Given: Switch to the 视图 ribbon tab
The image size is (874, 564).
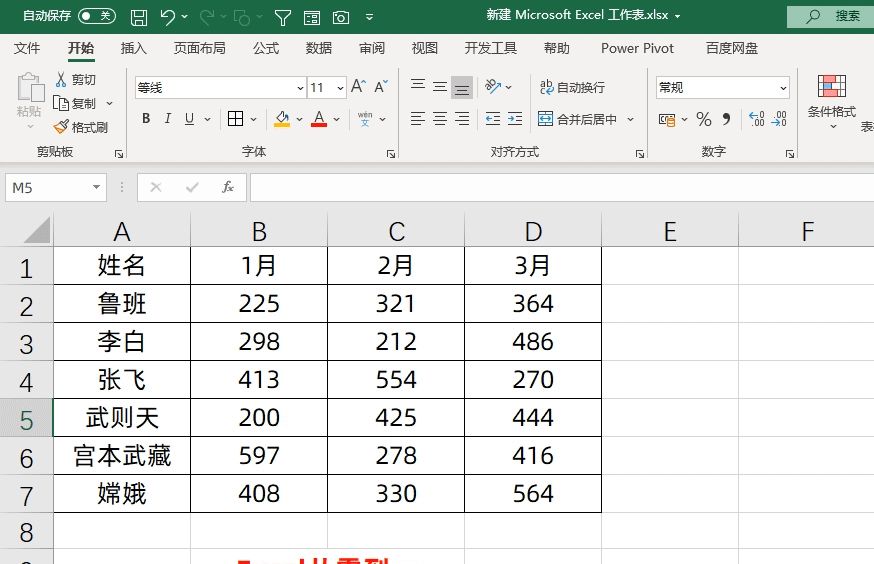Looking at the screenshot, I should pos(425,48).
